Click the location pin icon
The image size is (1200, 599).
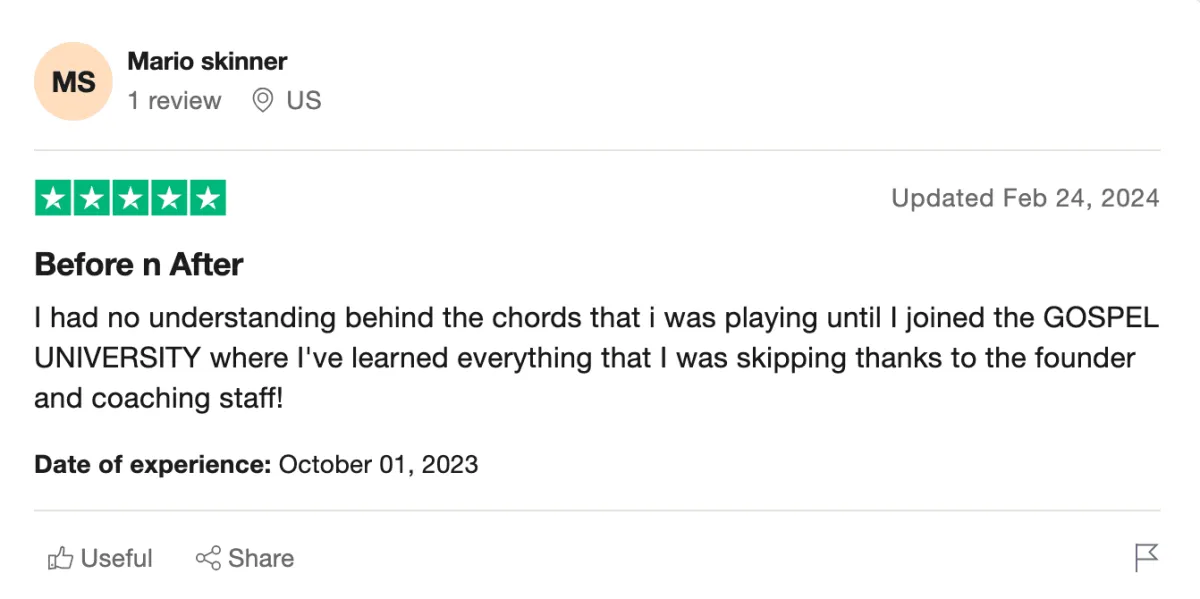click(x=263, y=100)
